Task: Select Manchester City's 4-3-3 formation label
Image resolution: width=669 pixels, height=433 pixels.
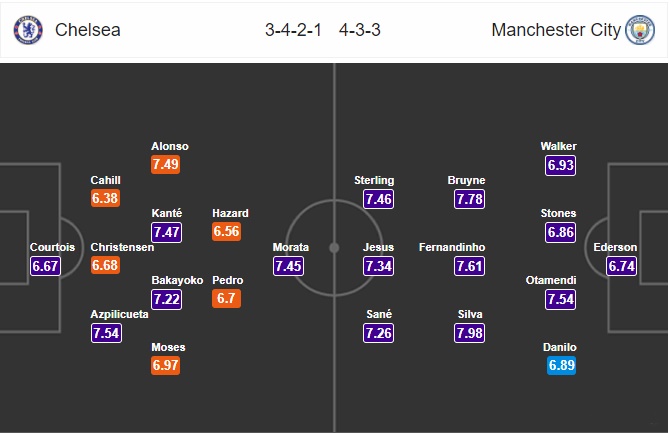Action: pos(363,30)
